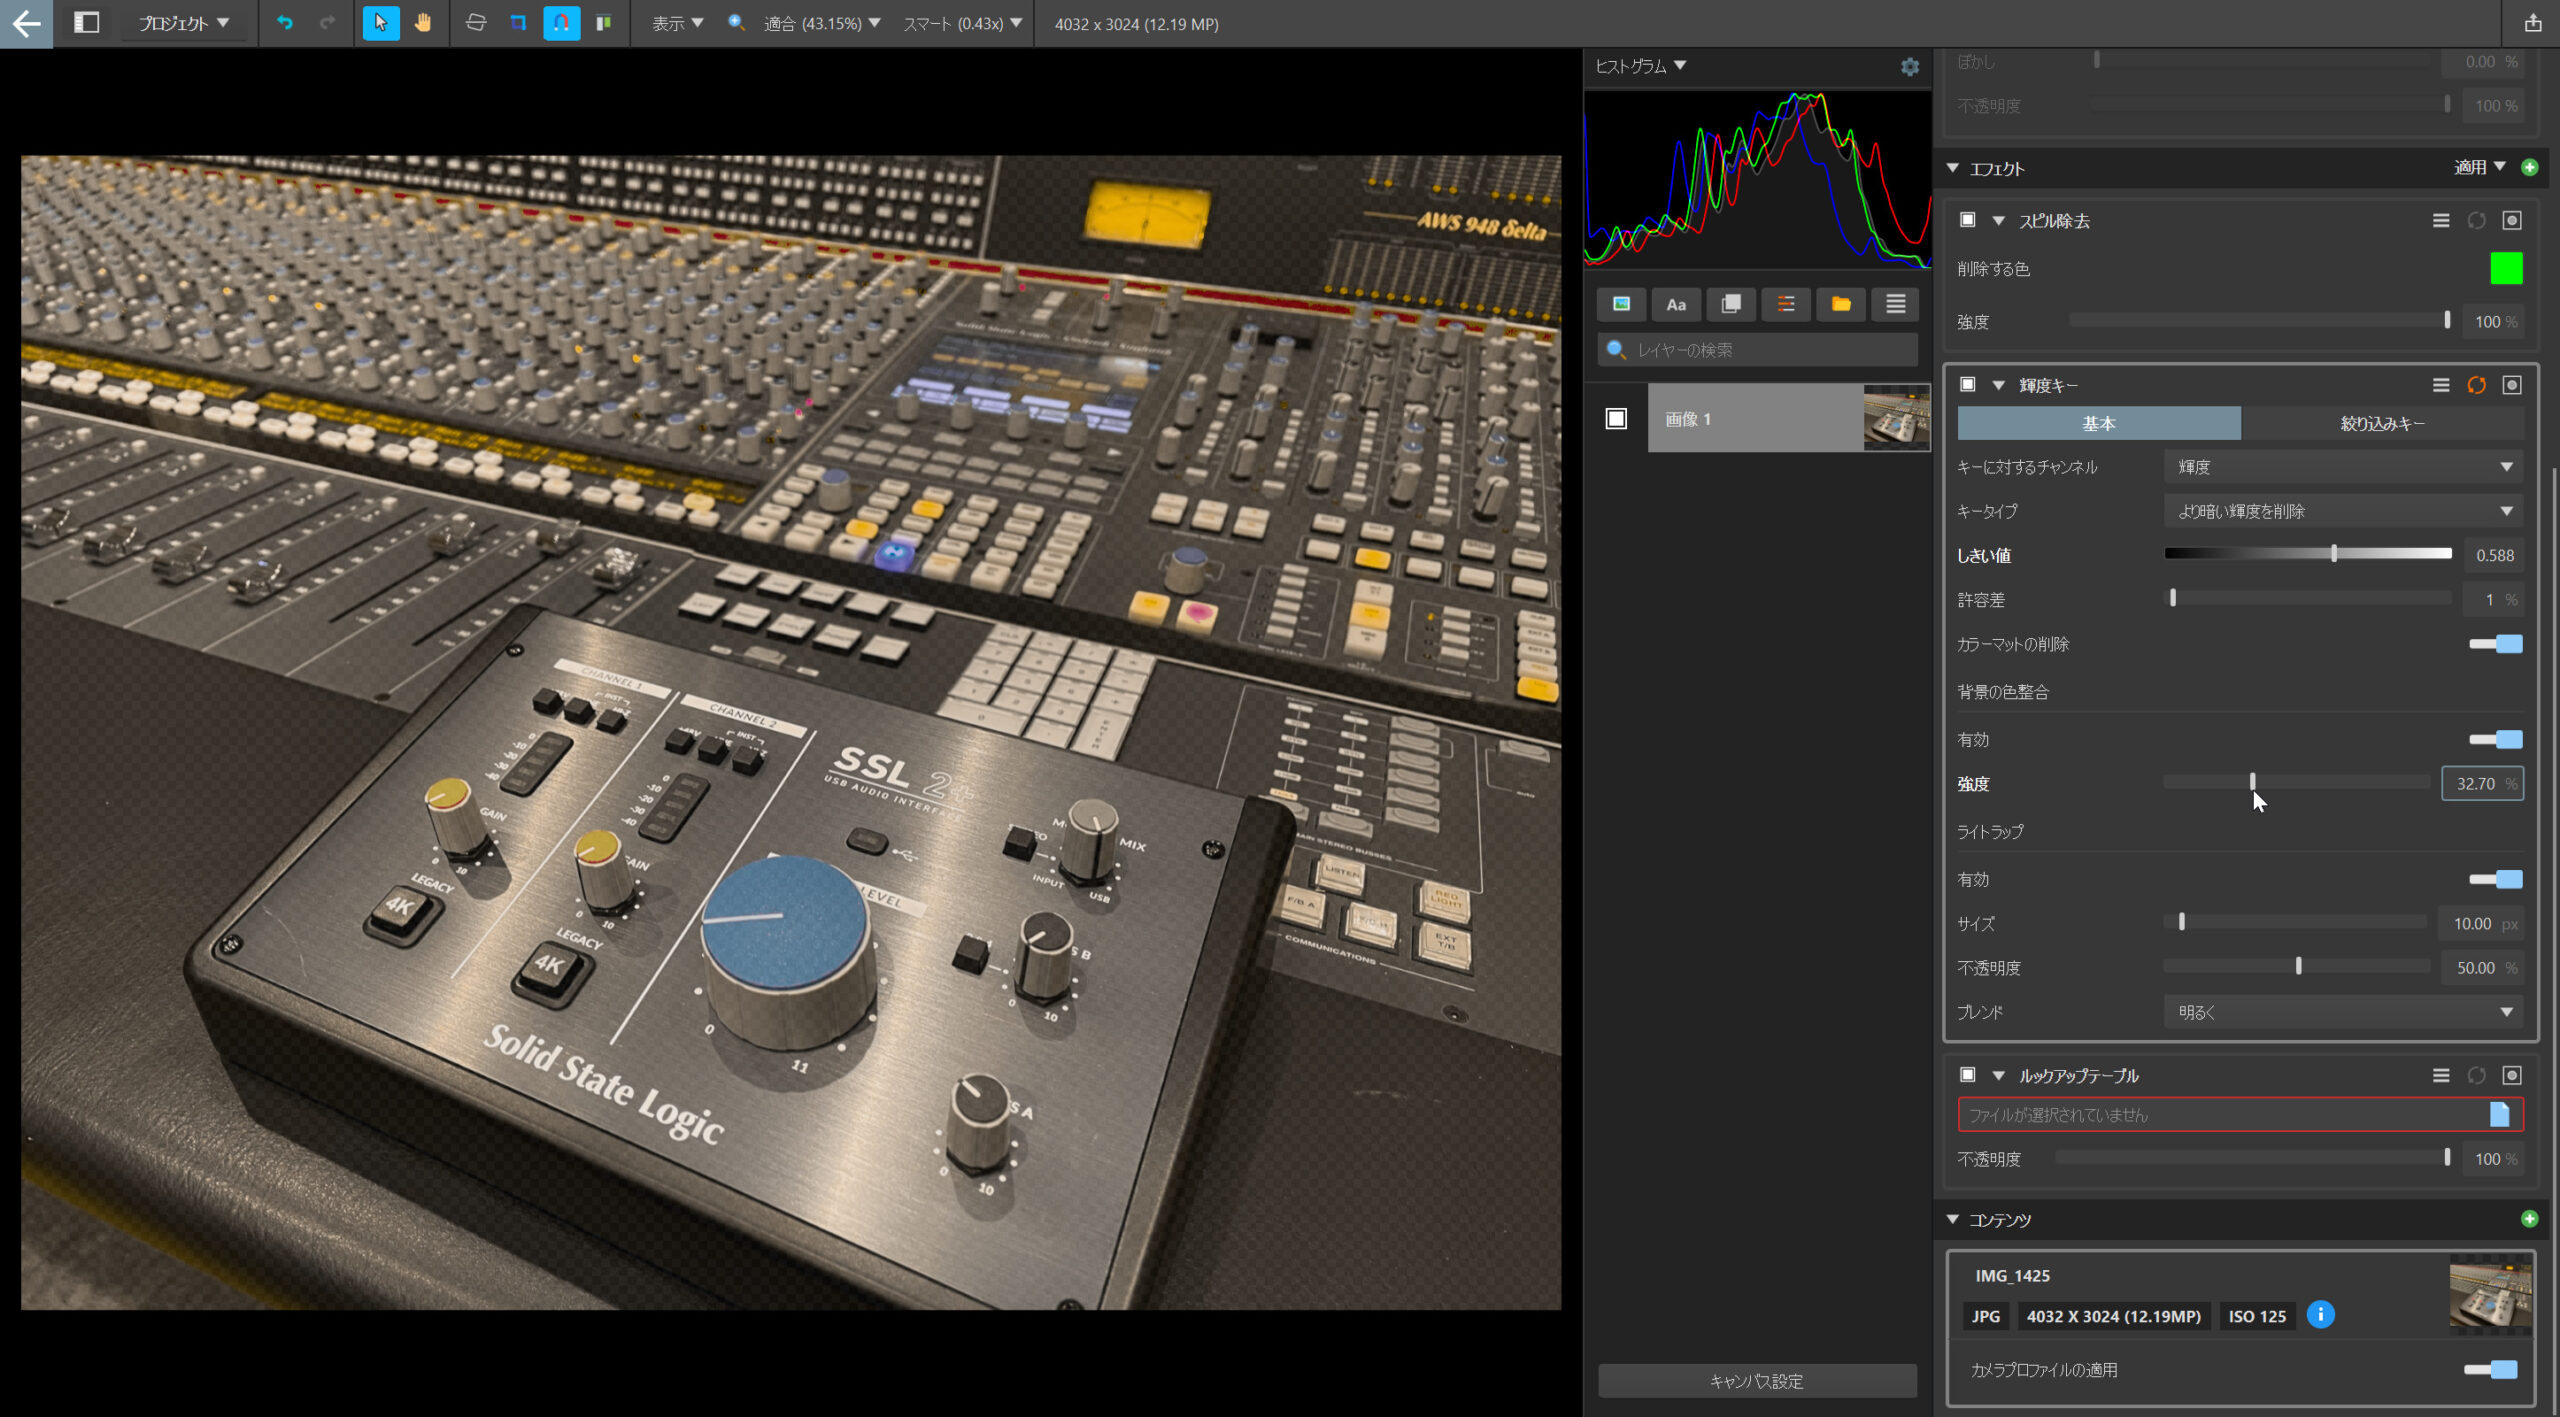Click the レイヤーの検索 search field
The height and width of the screenshot is (1417, 2560).
coord(1757,350)
